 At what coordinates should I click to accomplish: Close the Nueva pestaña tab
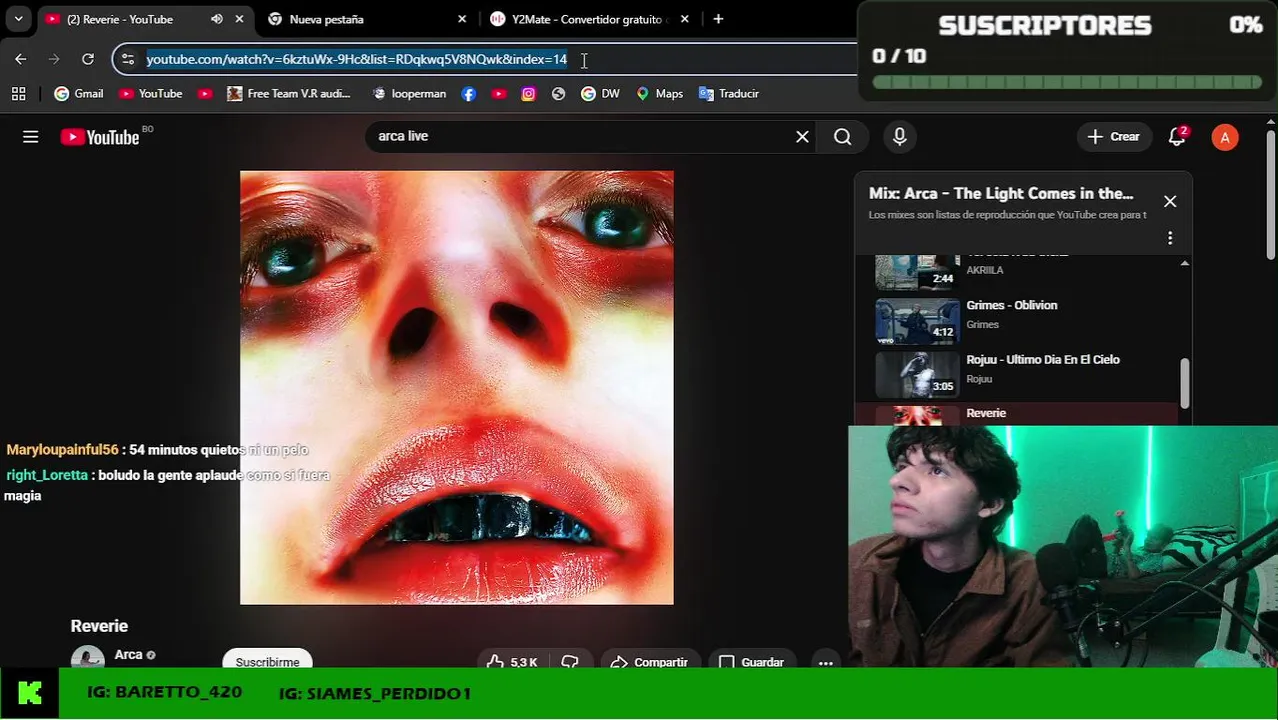462,19
